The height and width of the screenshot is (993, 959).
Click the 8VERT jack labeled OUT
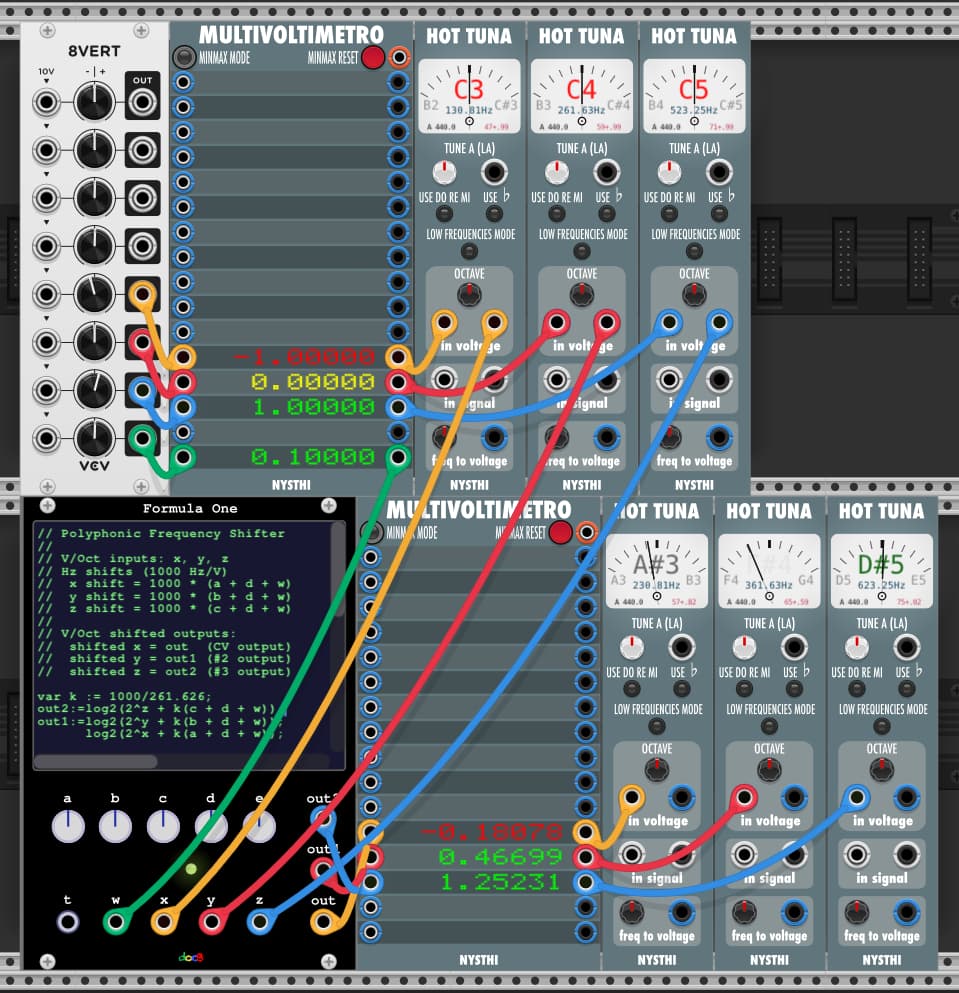[x=143, y=102]
